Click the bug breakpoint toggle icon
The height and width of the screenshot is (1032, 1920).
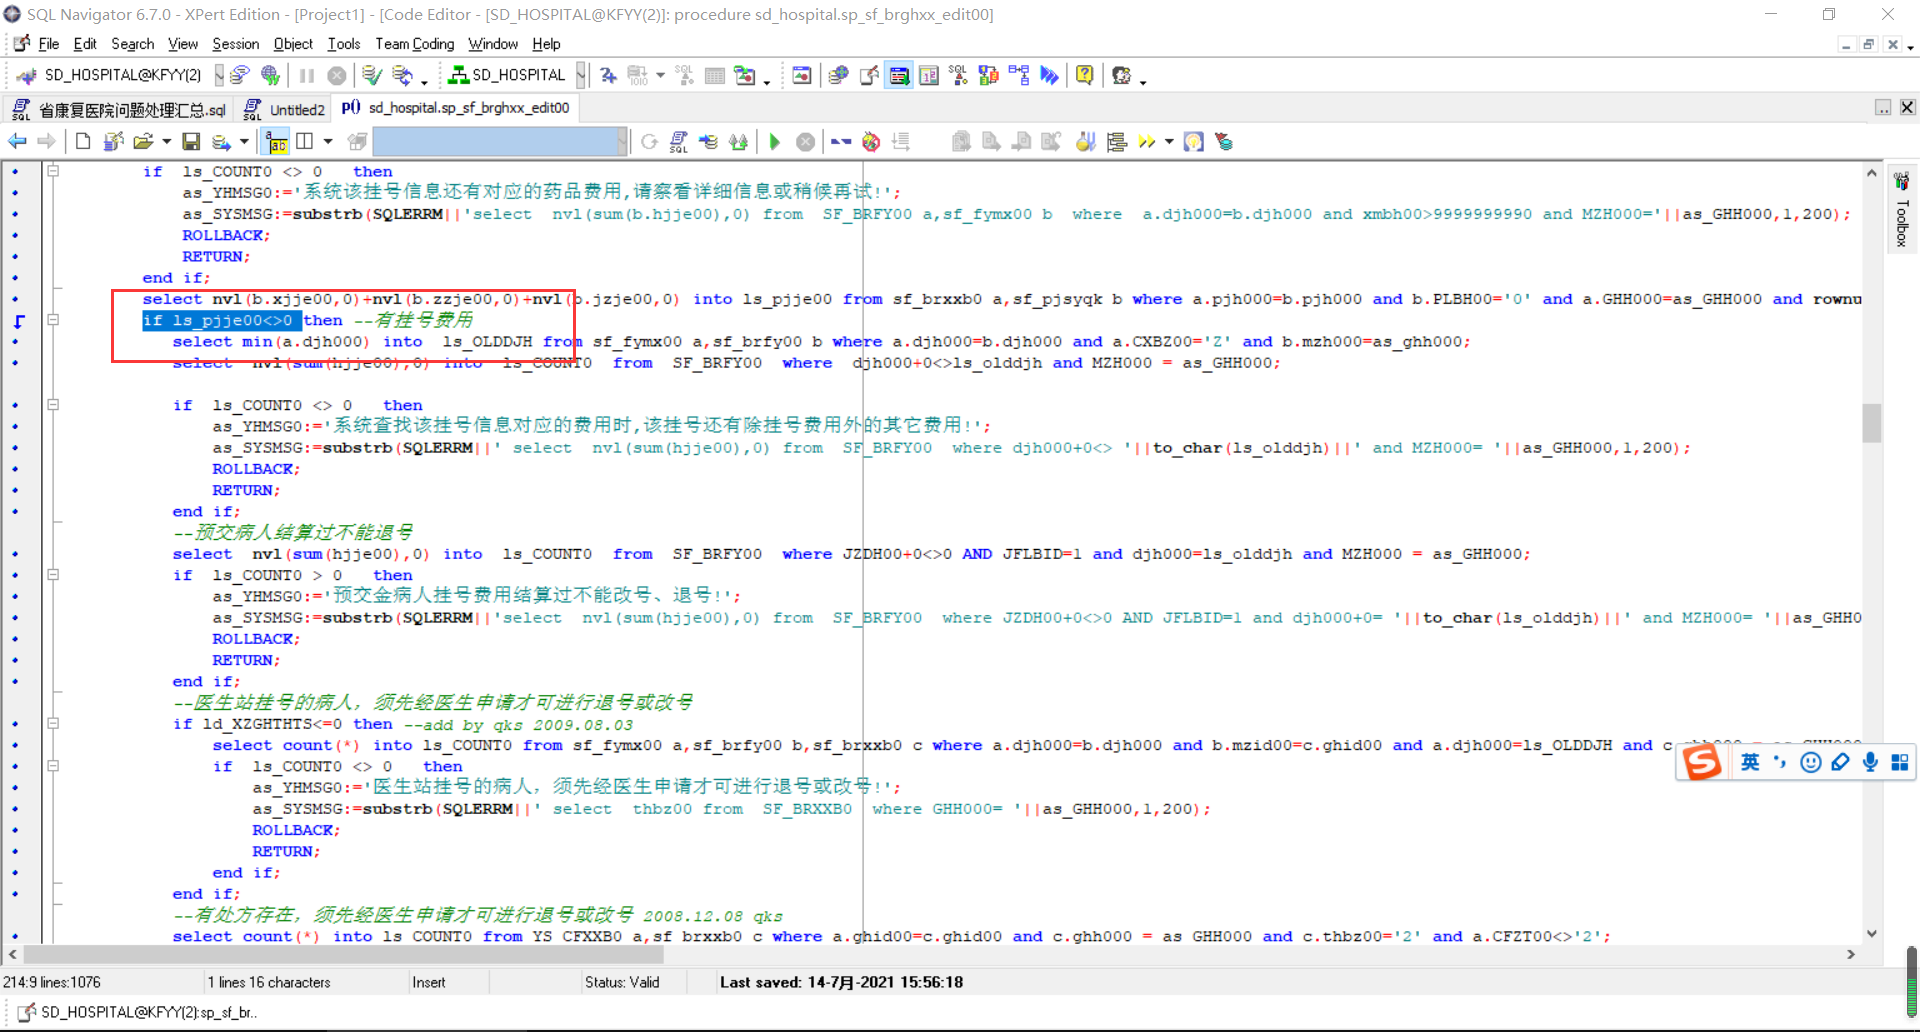[871, 142]
